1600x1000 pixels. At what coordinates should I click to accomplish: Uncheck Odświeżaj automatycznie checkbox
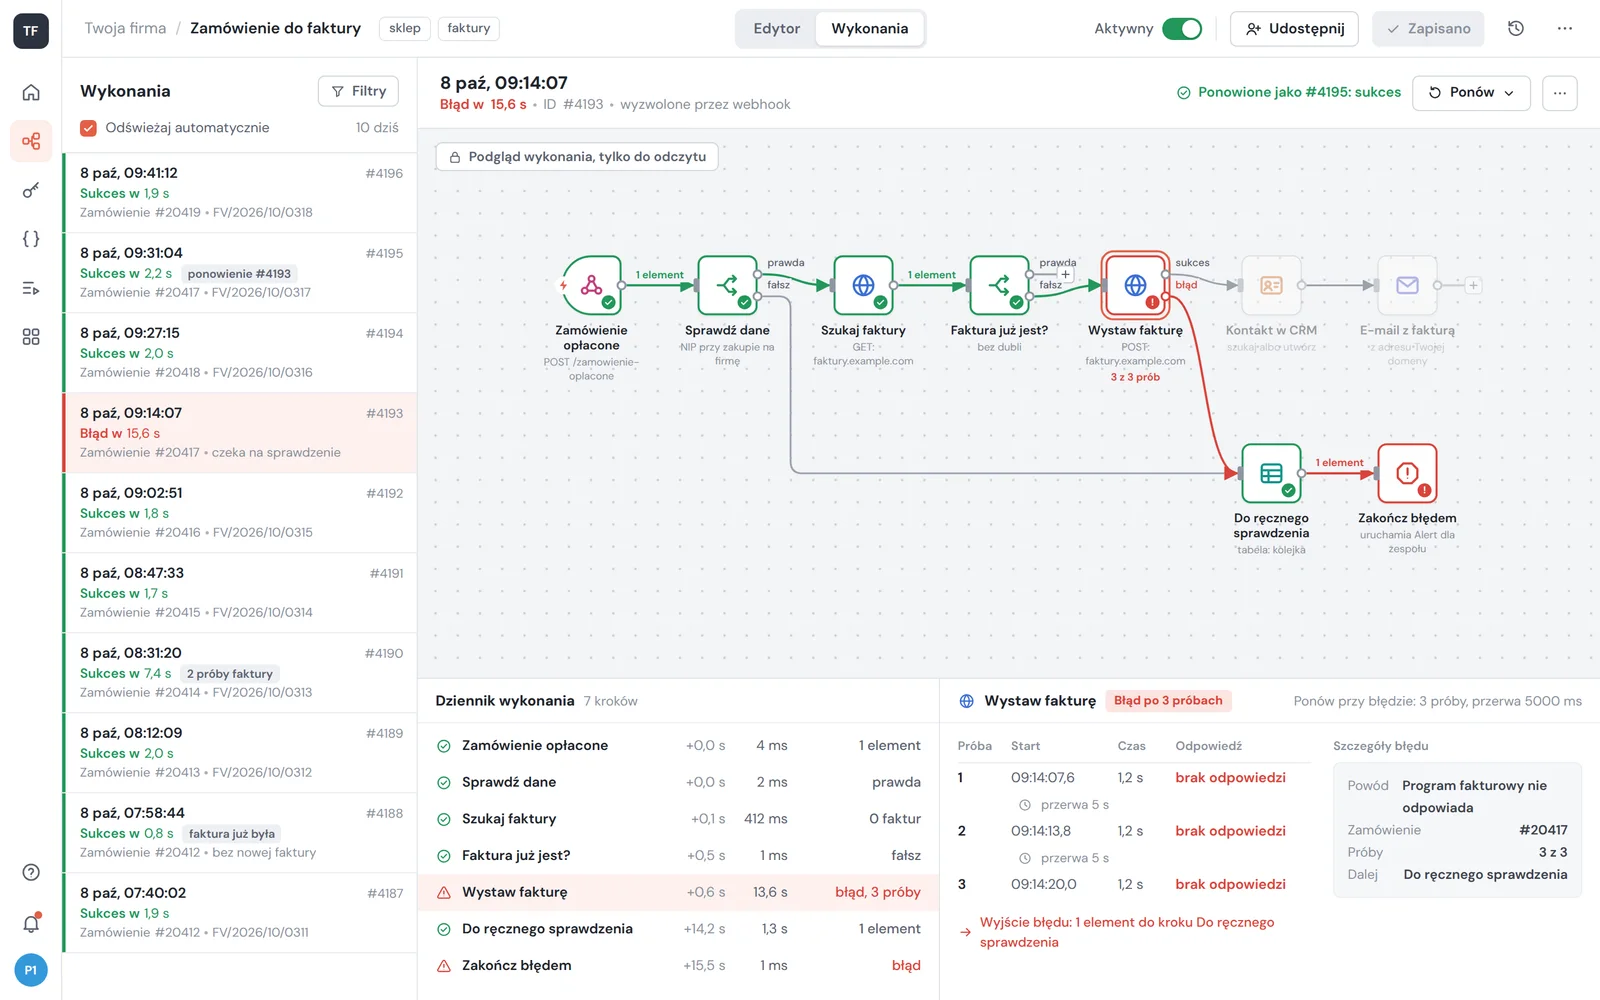[88, 128]
